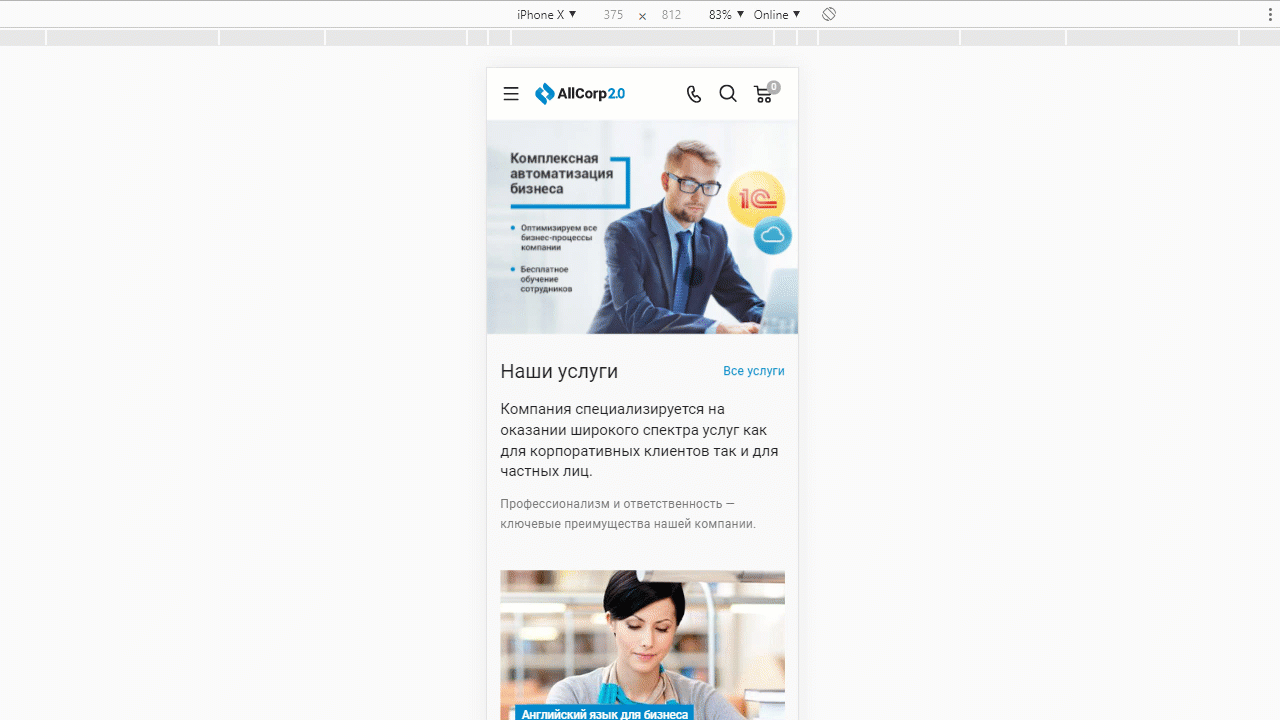Tap the phone call icon
1280x720 pixels.
694,94
